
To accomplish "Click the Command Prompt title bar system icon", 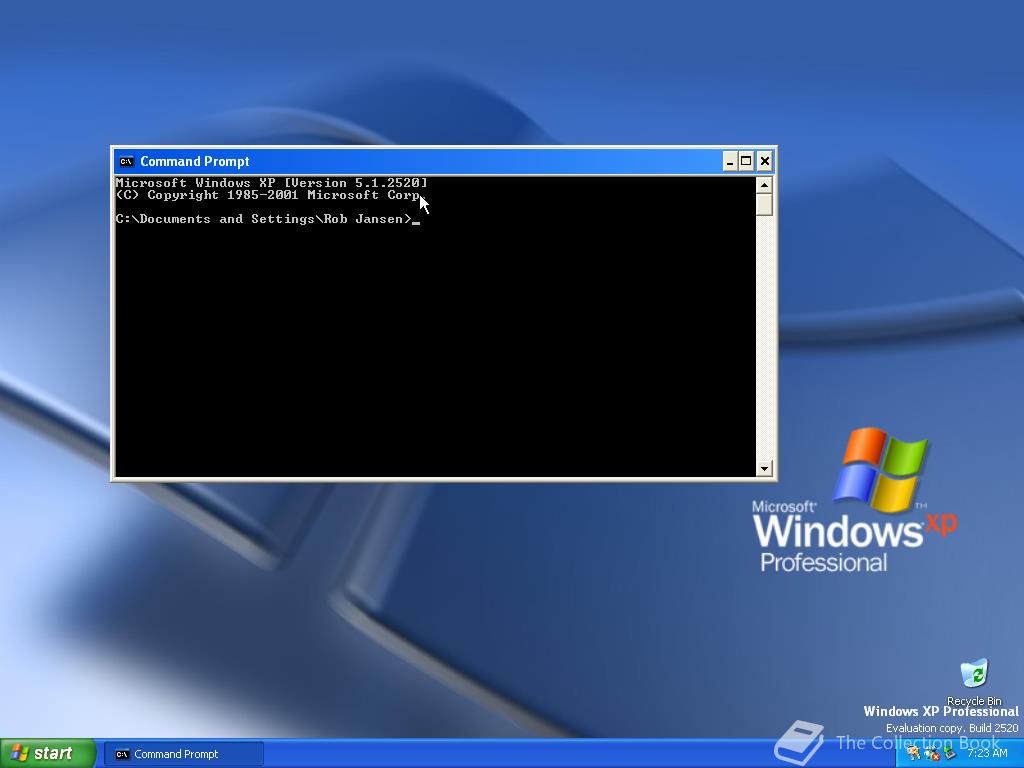I will coord(126,161).
